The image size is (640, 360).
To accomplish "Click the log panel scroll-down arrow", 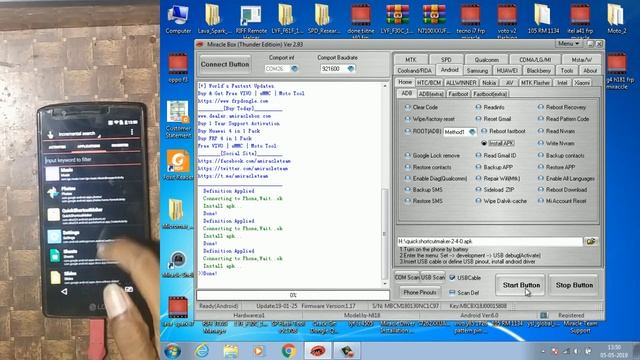I will pyautogui.click(x=385, y=284).
